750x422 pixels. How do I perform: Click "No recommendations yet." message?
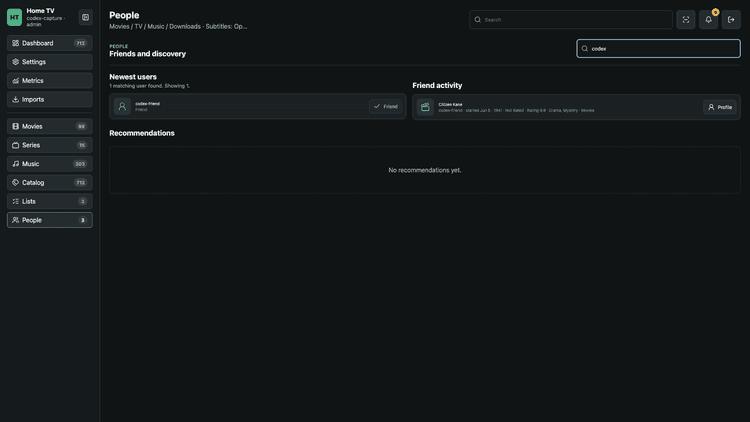tap(425, 170)
